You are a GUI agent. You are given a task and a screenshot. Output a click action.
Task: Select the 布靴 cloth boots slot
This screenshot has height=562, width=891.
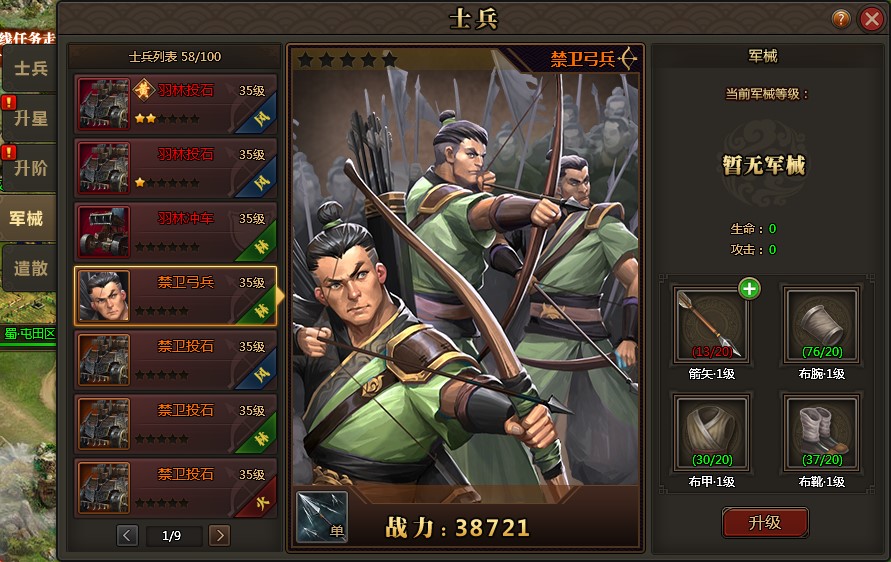point(821,432)
